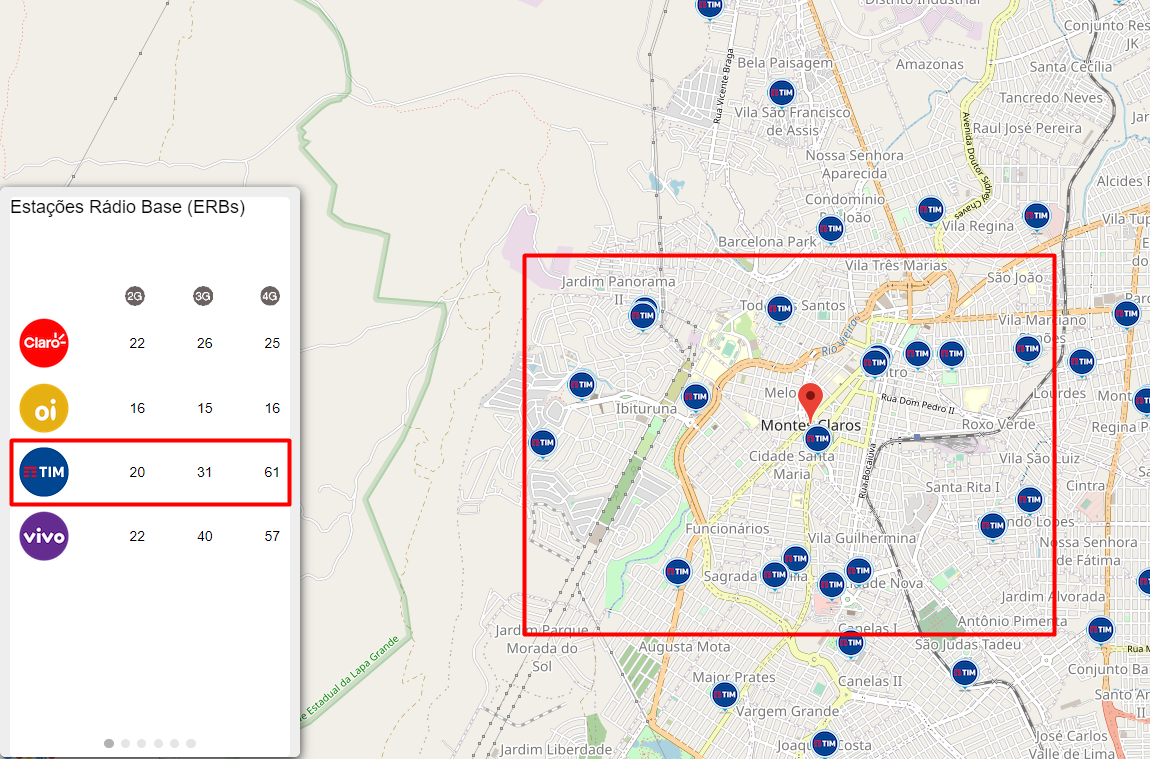Image resolution: width=1150 pixels, height=759 pixels.
Task: Open TIM marker near Barcelona Park
Action: (x=830, y=229)
